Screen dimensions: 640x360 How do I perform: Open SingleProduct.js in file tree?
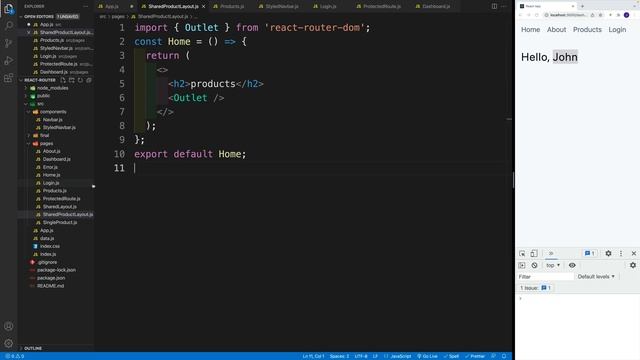pyautogui.click(x=60, y=222)
